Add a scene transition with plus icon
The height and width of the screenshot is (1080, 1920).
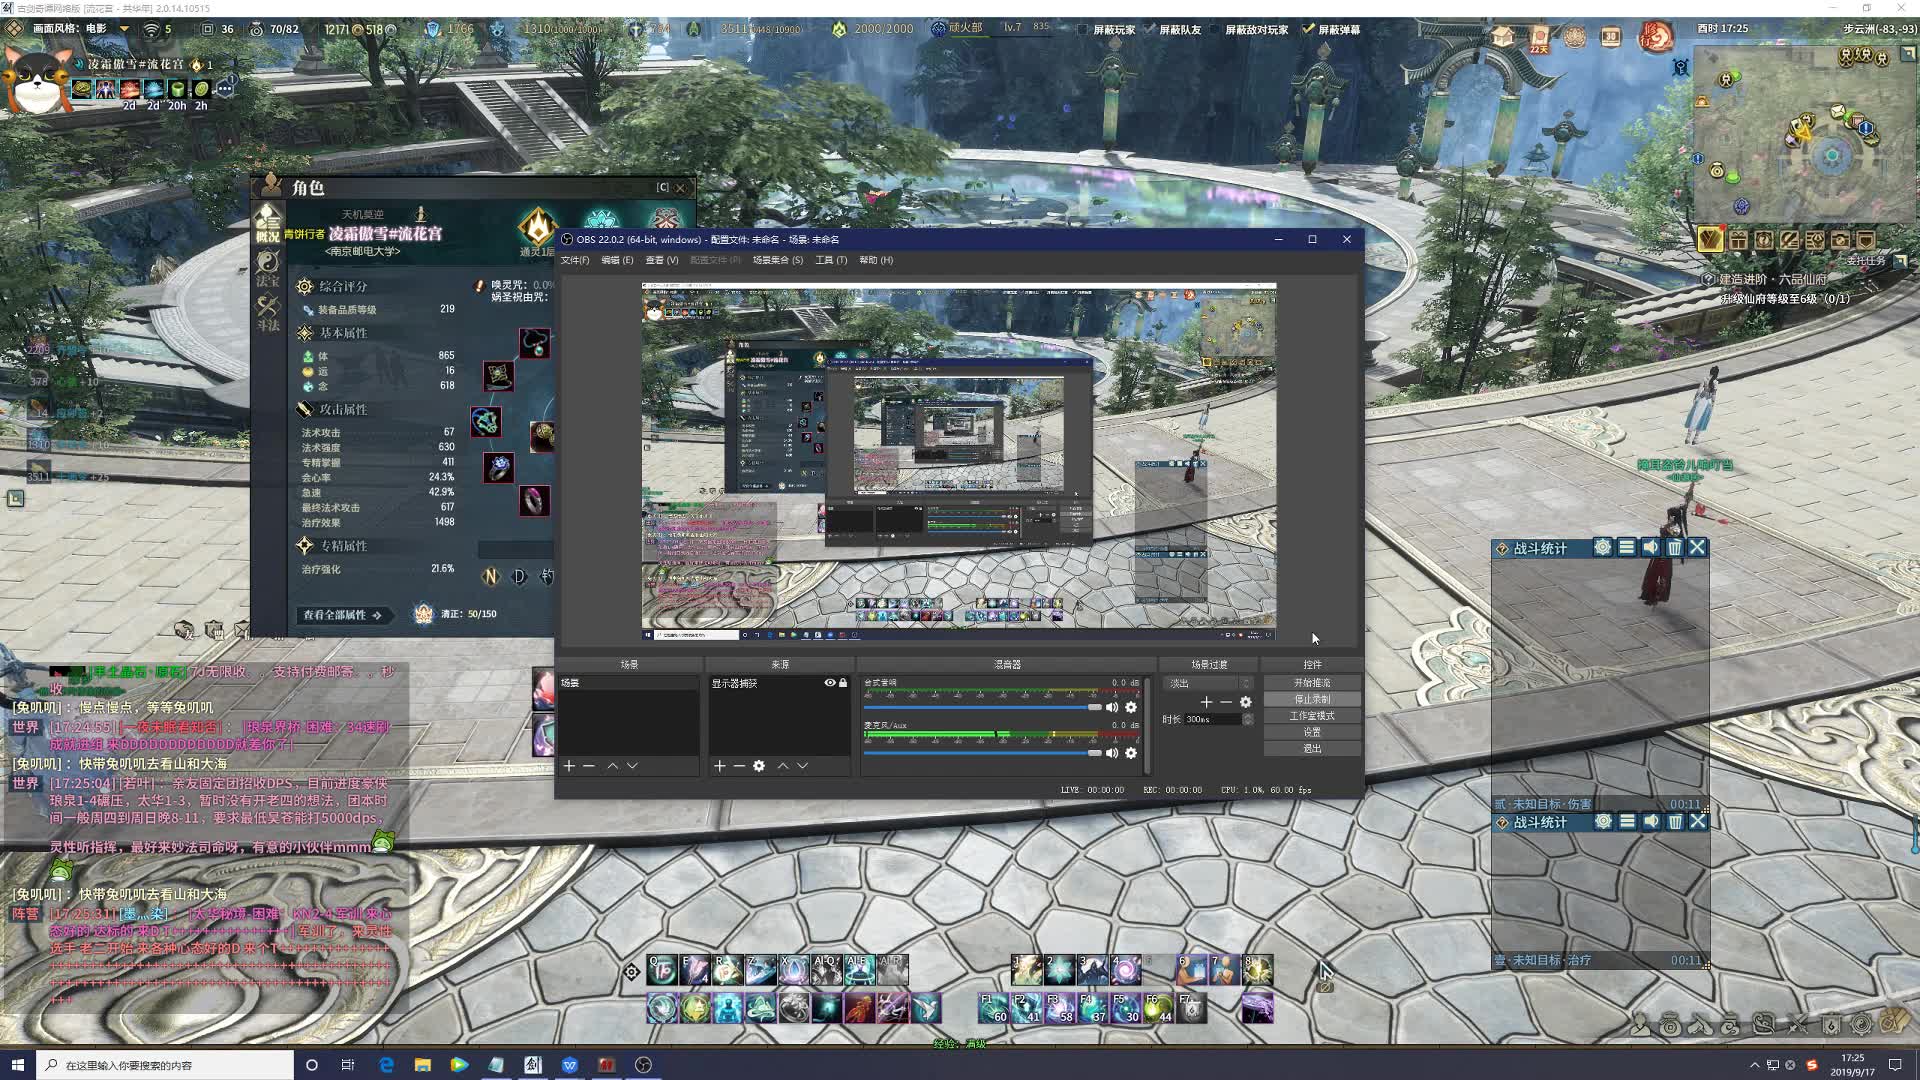(1206, 702)
